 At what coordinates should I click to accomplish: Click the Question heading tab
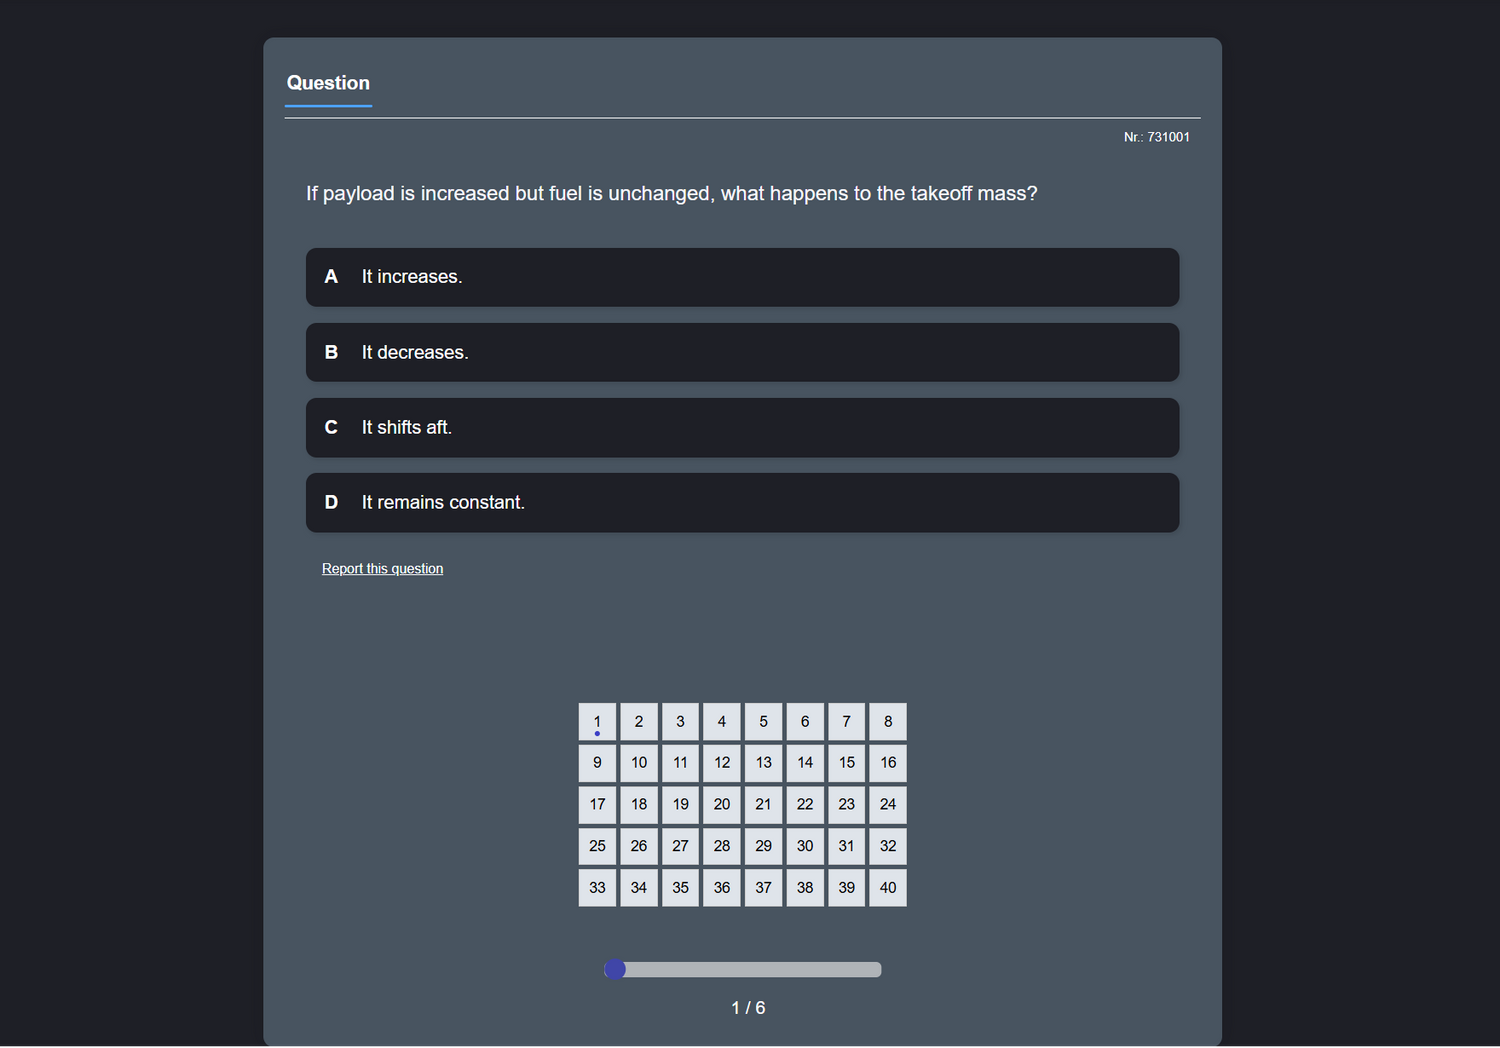pos(328,83)
